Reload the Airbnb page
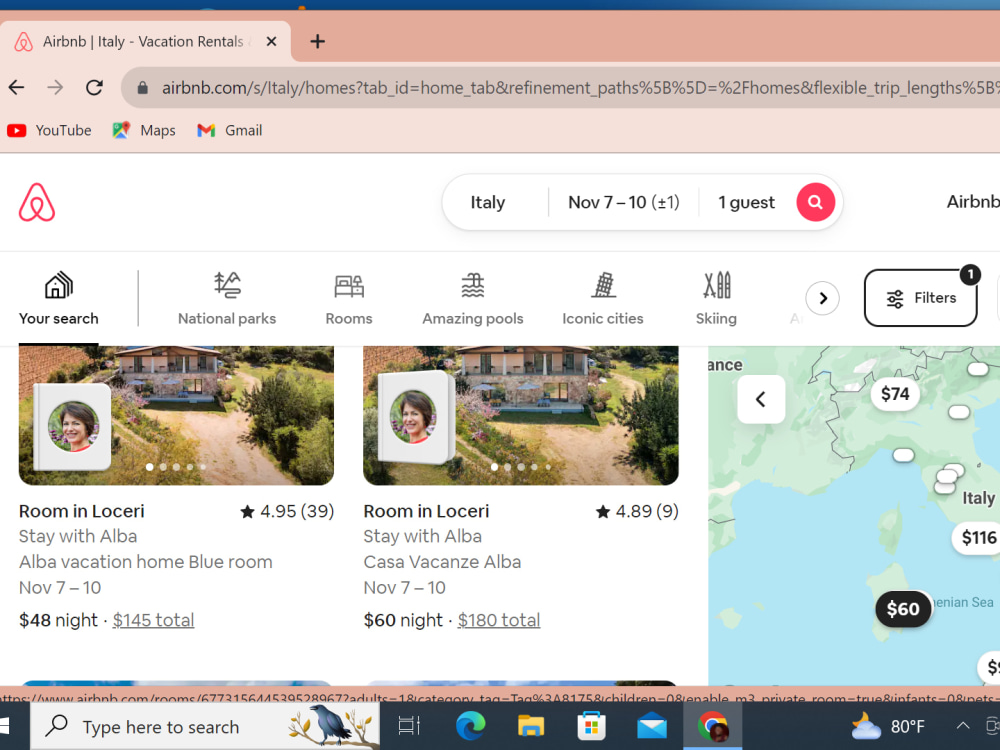Viewport: 1000px width, 750px height. pyautogui.click(x=94, y=87)
